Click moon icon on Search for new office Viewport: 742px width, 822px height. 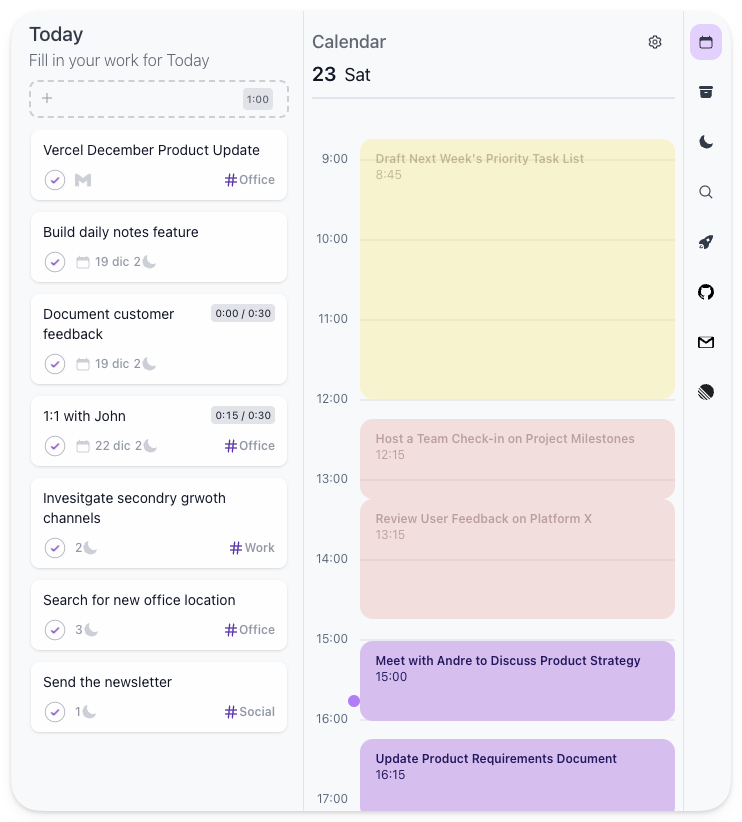91,630
